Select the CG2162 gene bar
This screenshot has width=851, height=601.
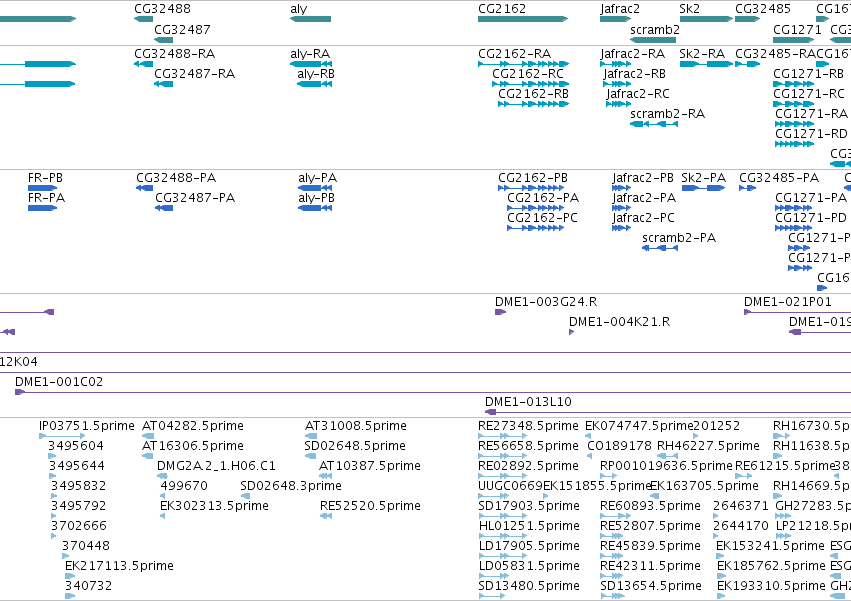point(523,19)
